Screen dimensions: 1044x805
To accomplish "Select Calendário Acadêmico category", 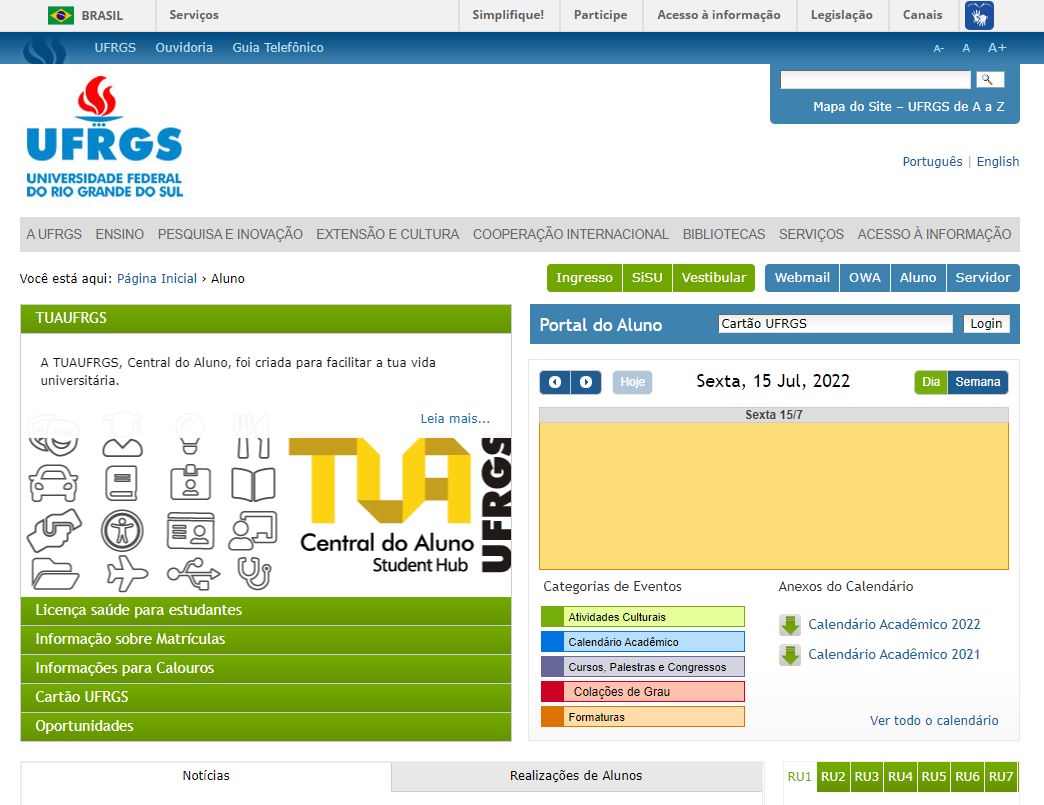I will click(x=643, y=642).
